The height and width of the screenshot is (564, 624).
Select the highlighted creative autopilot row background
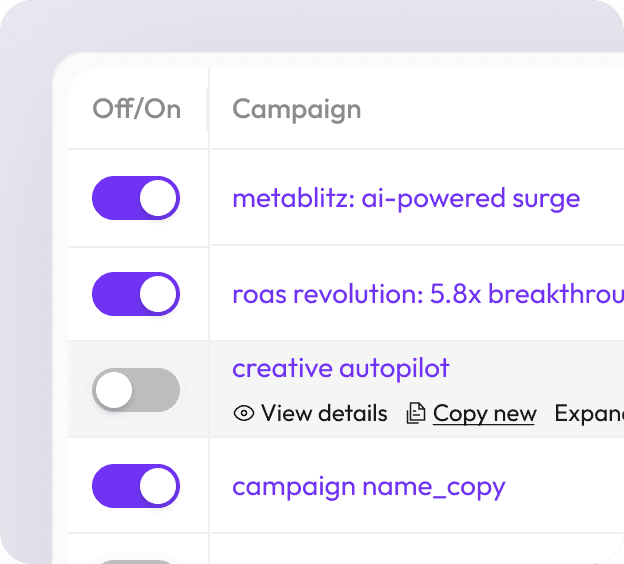346,389
